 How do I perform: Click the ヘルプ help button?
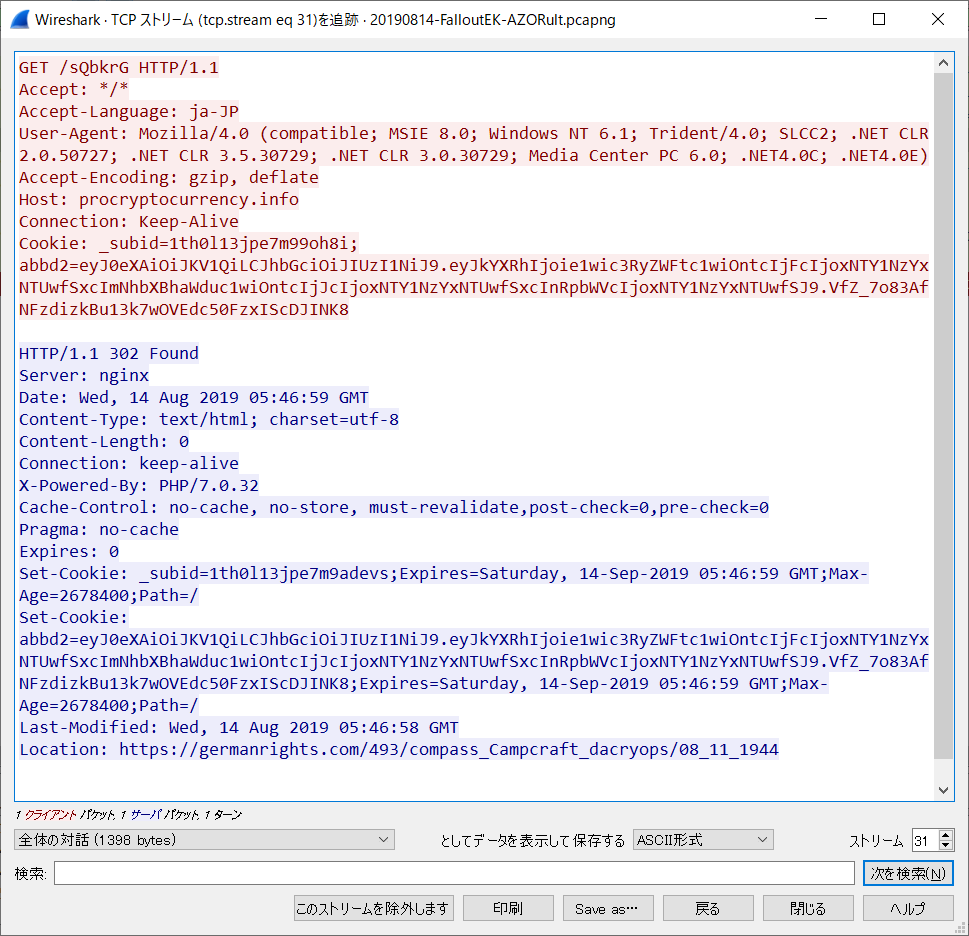tap(908, 908)
